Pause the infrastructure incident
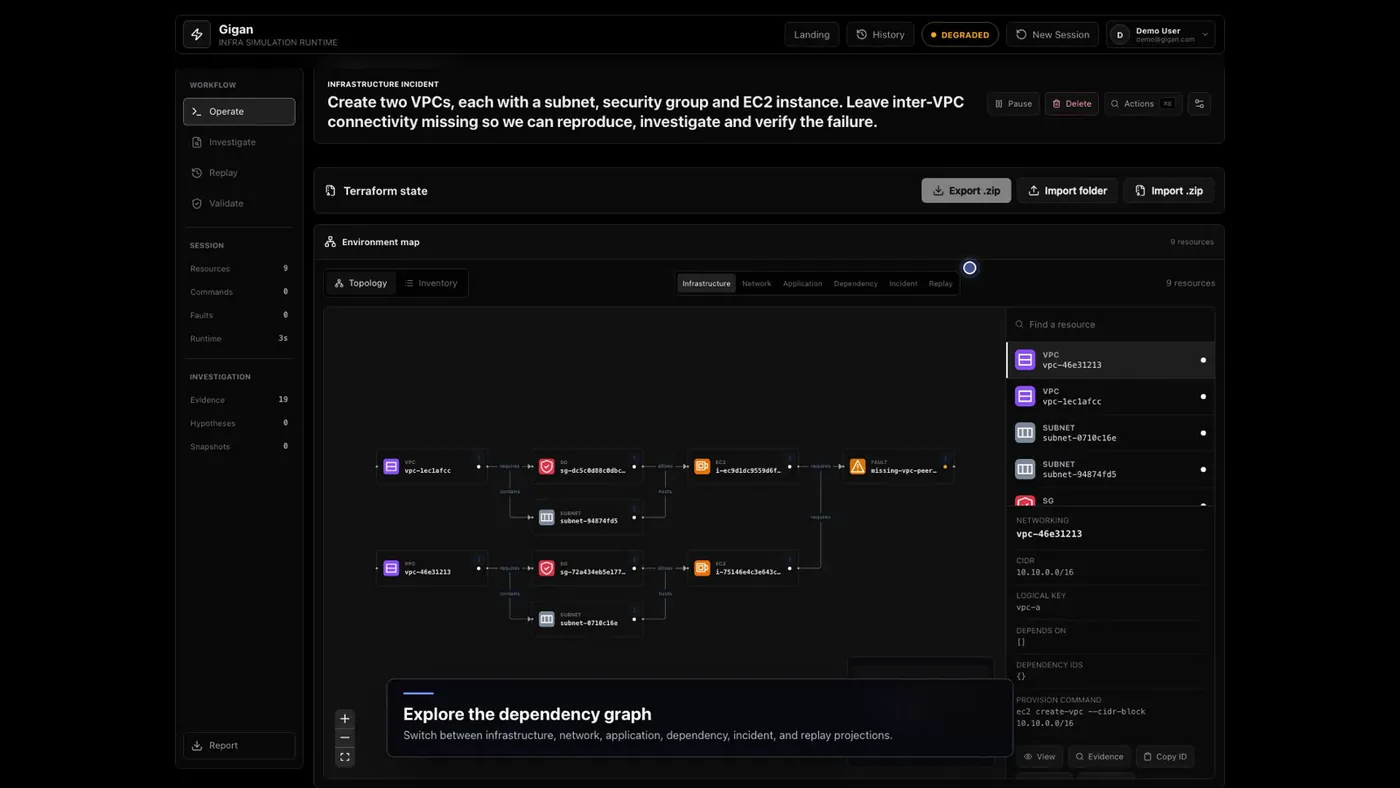Image resolution: width=1400 pixels, height=788 pixels. click(x=1013, y=104)
